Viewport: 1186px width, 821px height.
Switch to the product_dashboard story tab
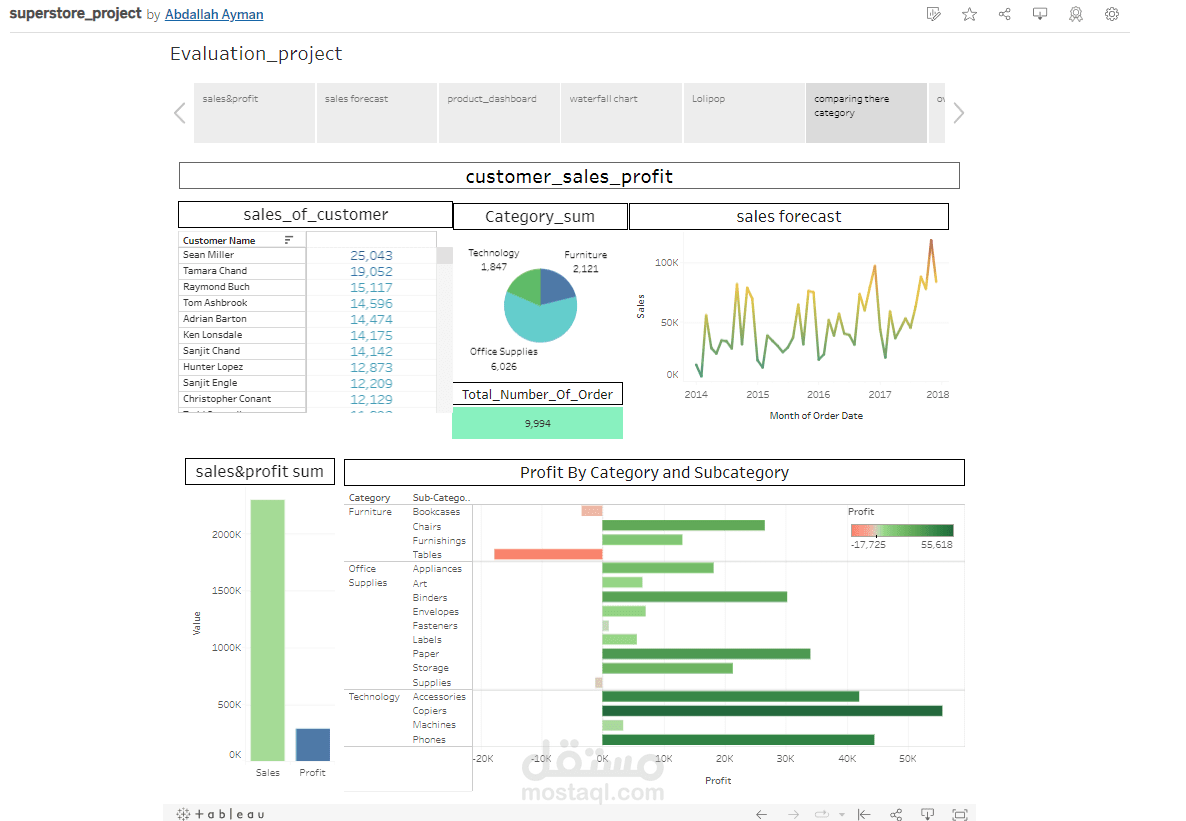click(499, 113)
